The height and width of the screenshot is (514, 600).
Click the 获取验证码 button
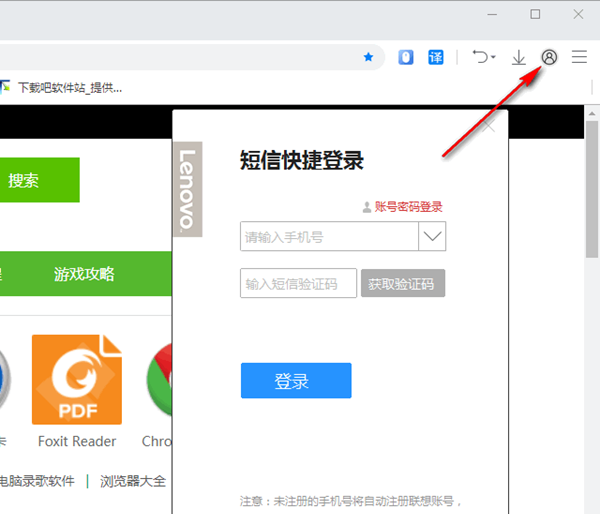click(x=403, y=283)
